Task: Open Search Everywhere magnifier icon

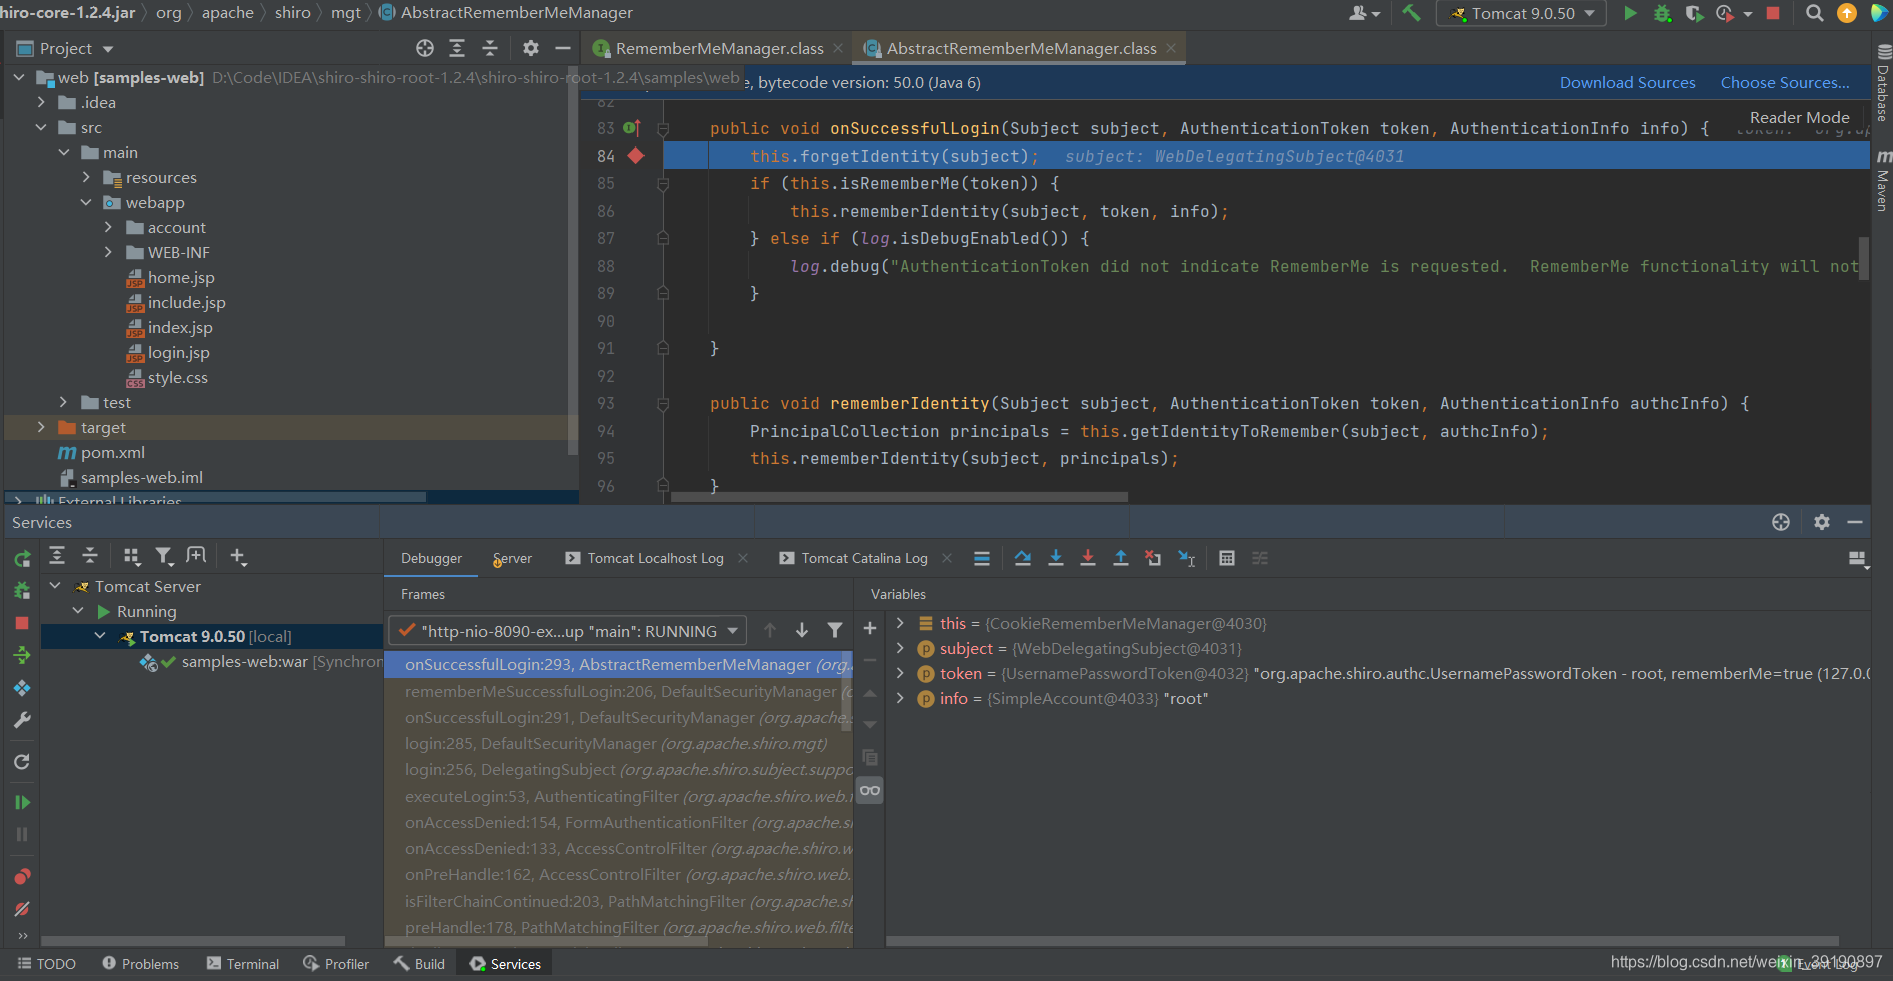Action: point(1815,13)
